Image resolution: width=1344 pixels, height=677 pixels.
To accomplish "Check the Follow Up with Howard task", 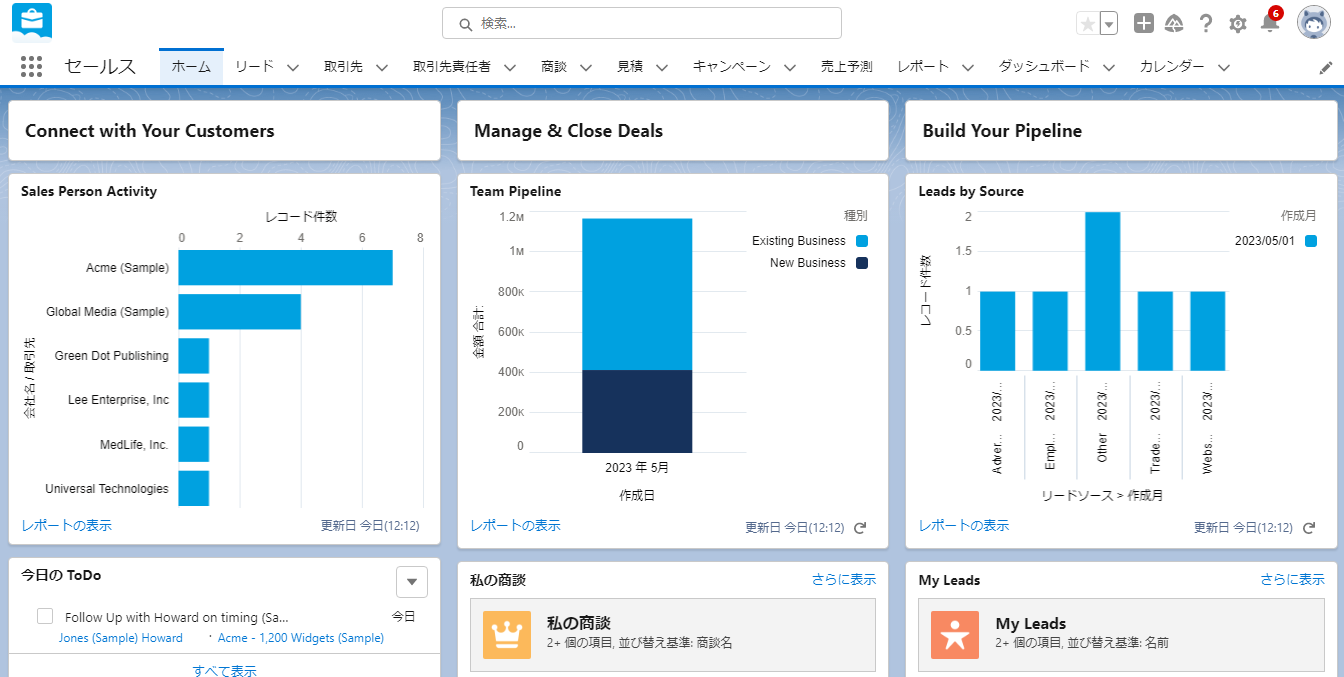I will point(45,616).
